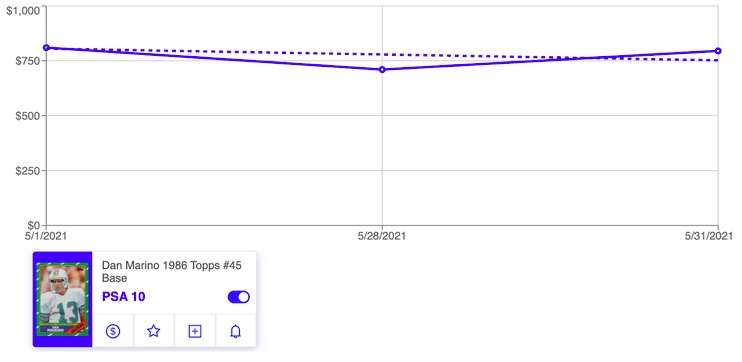Screen dimensions: 742x362
Task: Open the Dan Marino card thumbnail
Action: (62, 300)
